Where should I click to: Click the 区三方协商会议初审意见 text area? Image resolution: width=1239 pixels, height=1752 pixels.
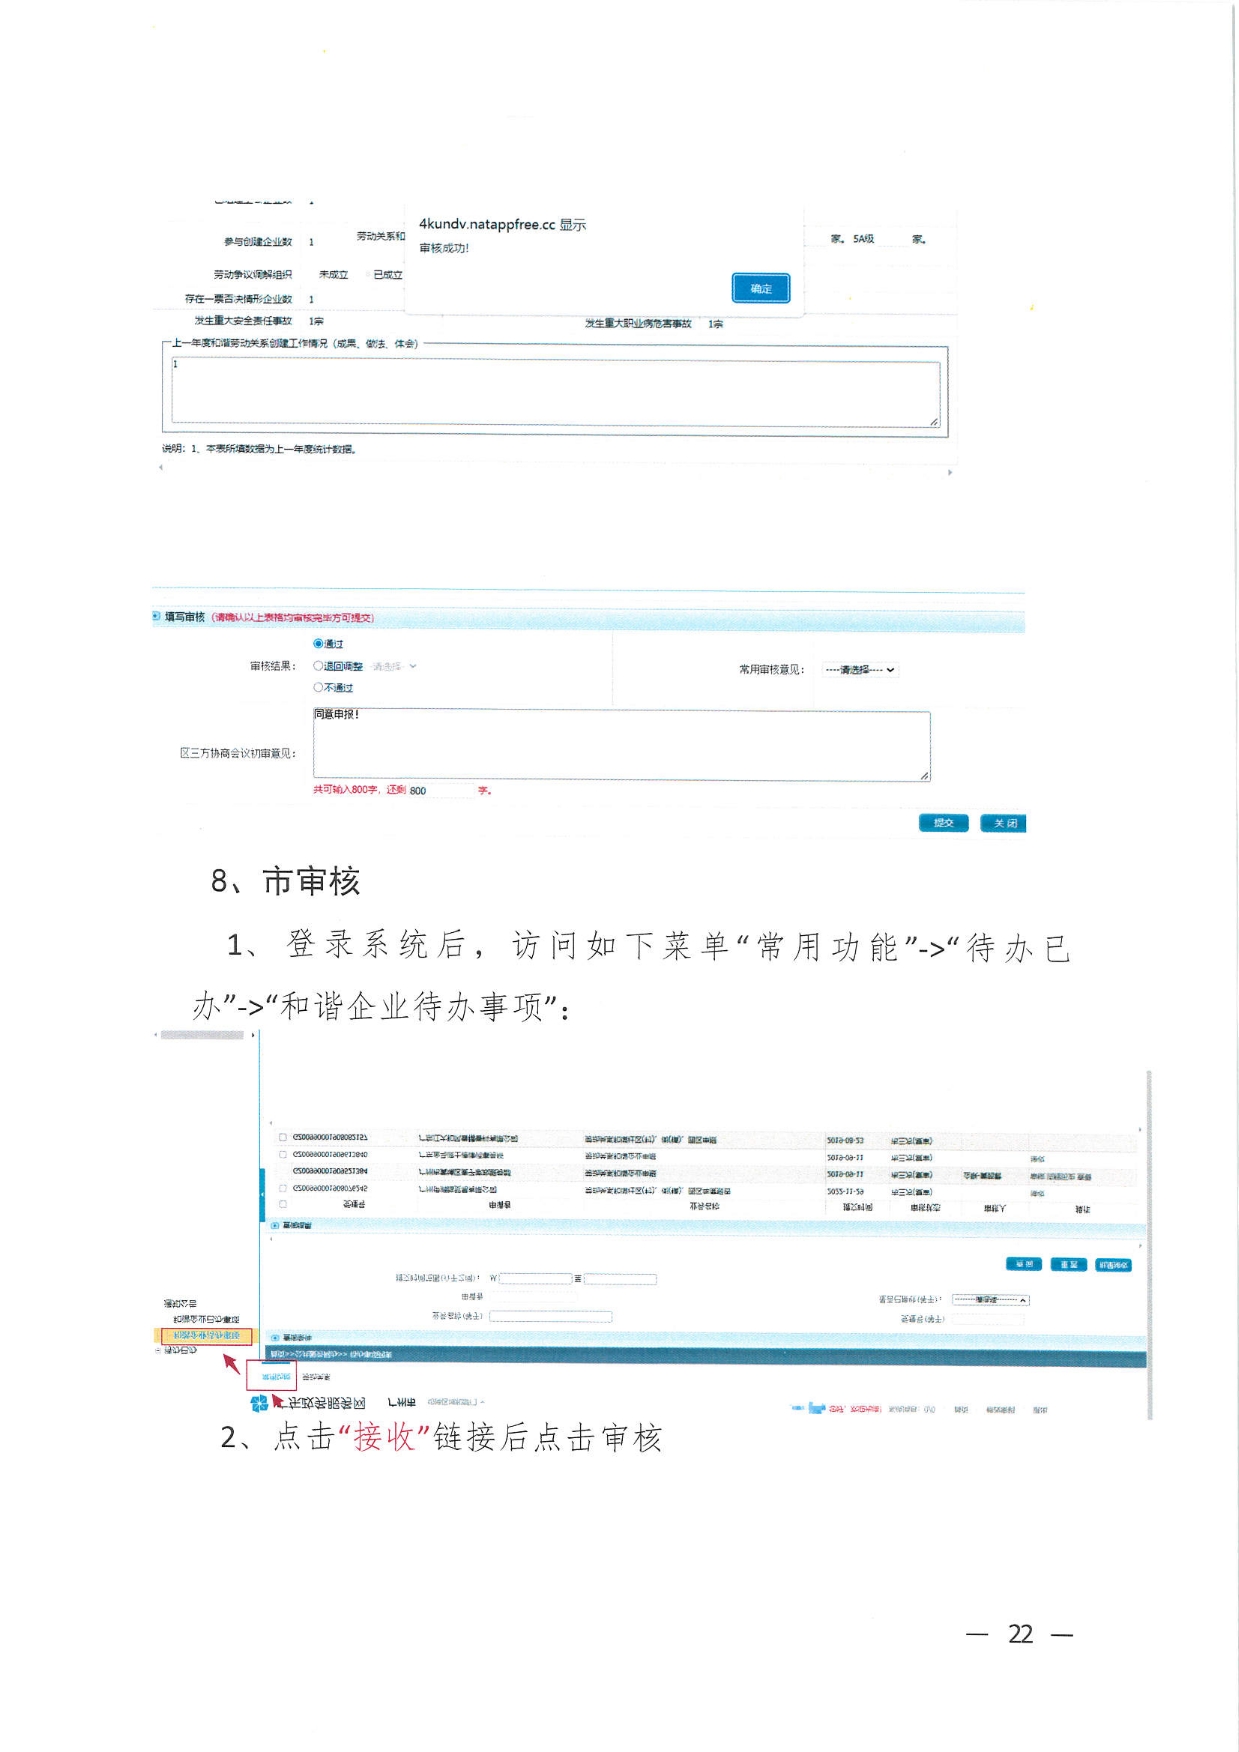pos(621,745)
